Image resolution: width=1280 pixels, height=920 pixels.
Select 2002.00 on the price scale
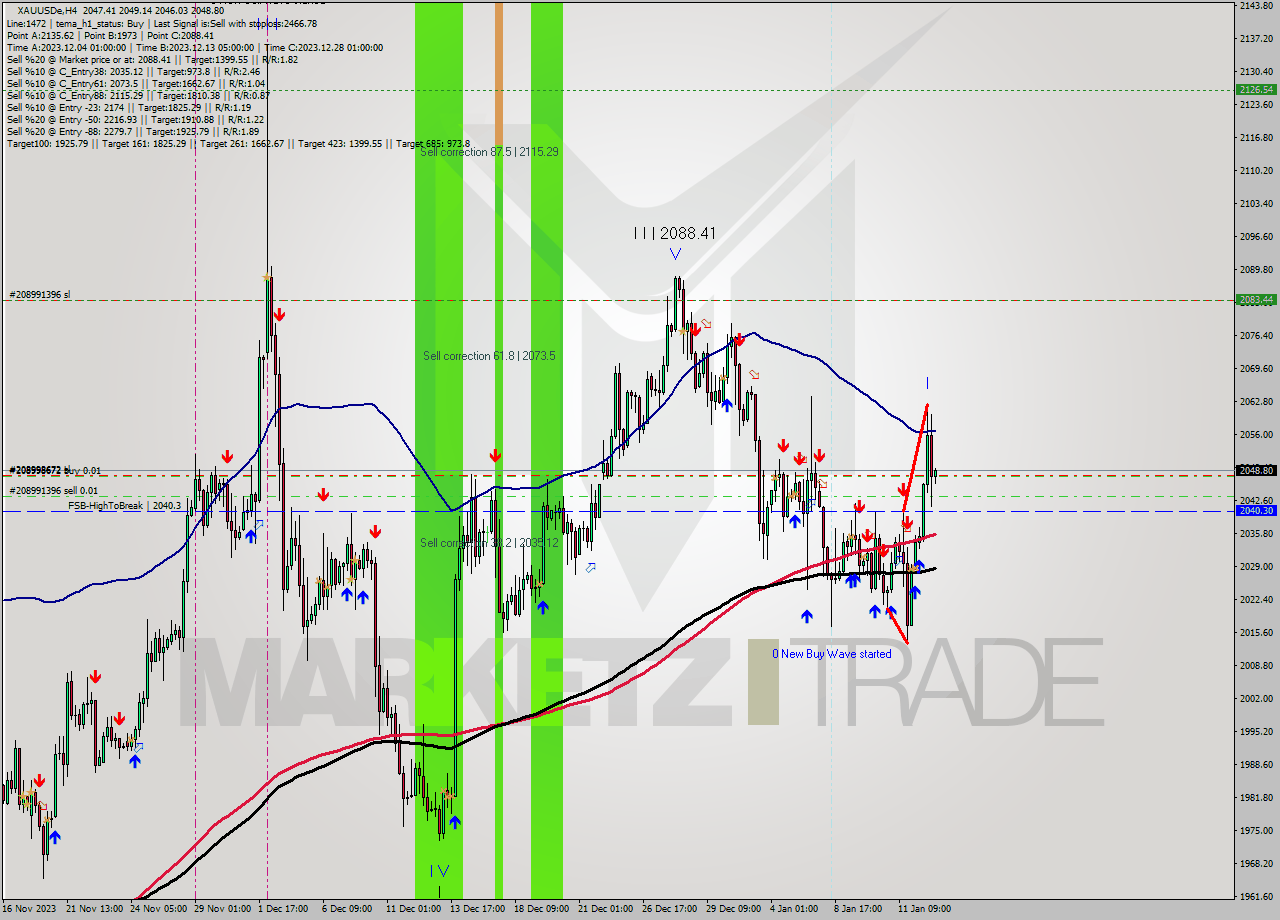(x=1256, y=699)
